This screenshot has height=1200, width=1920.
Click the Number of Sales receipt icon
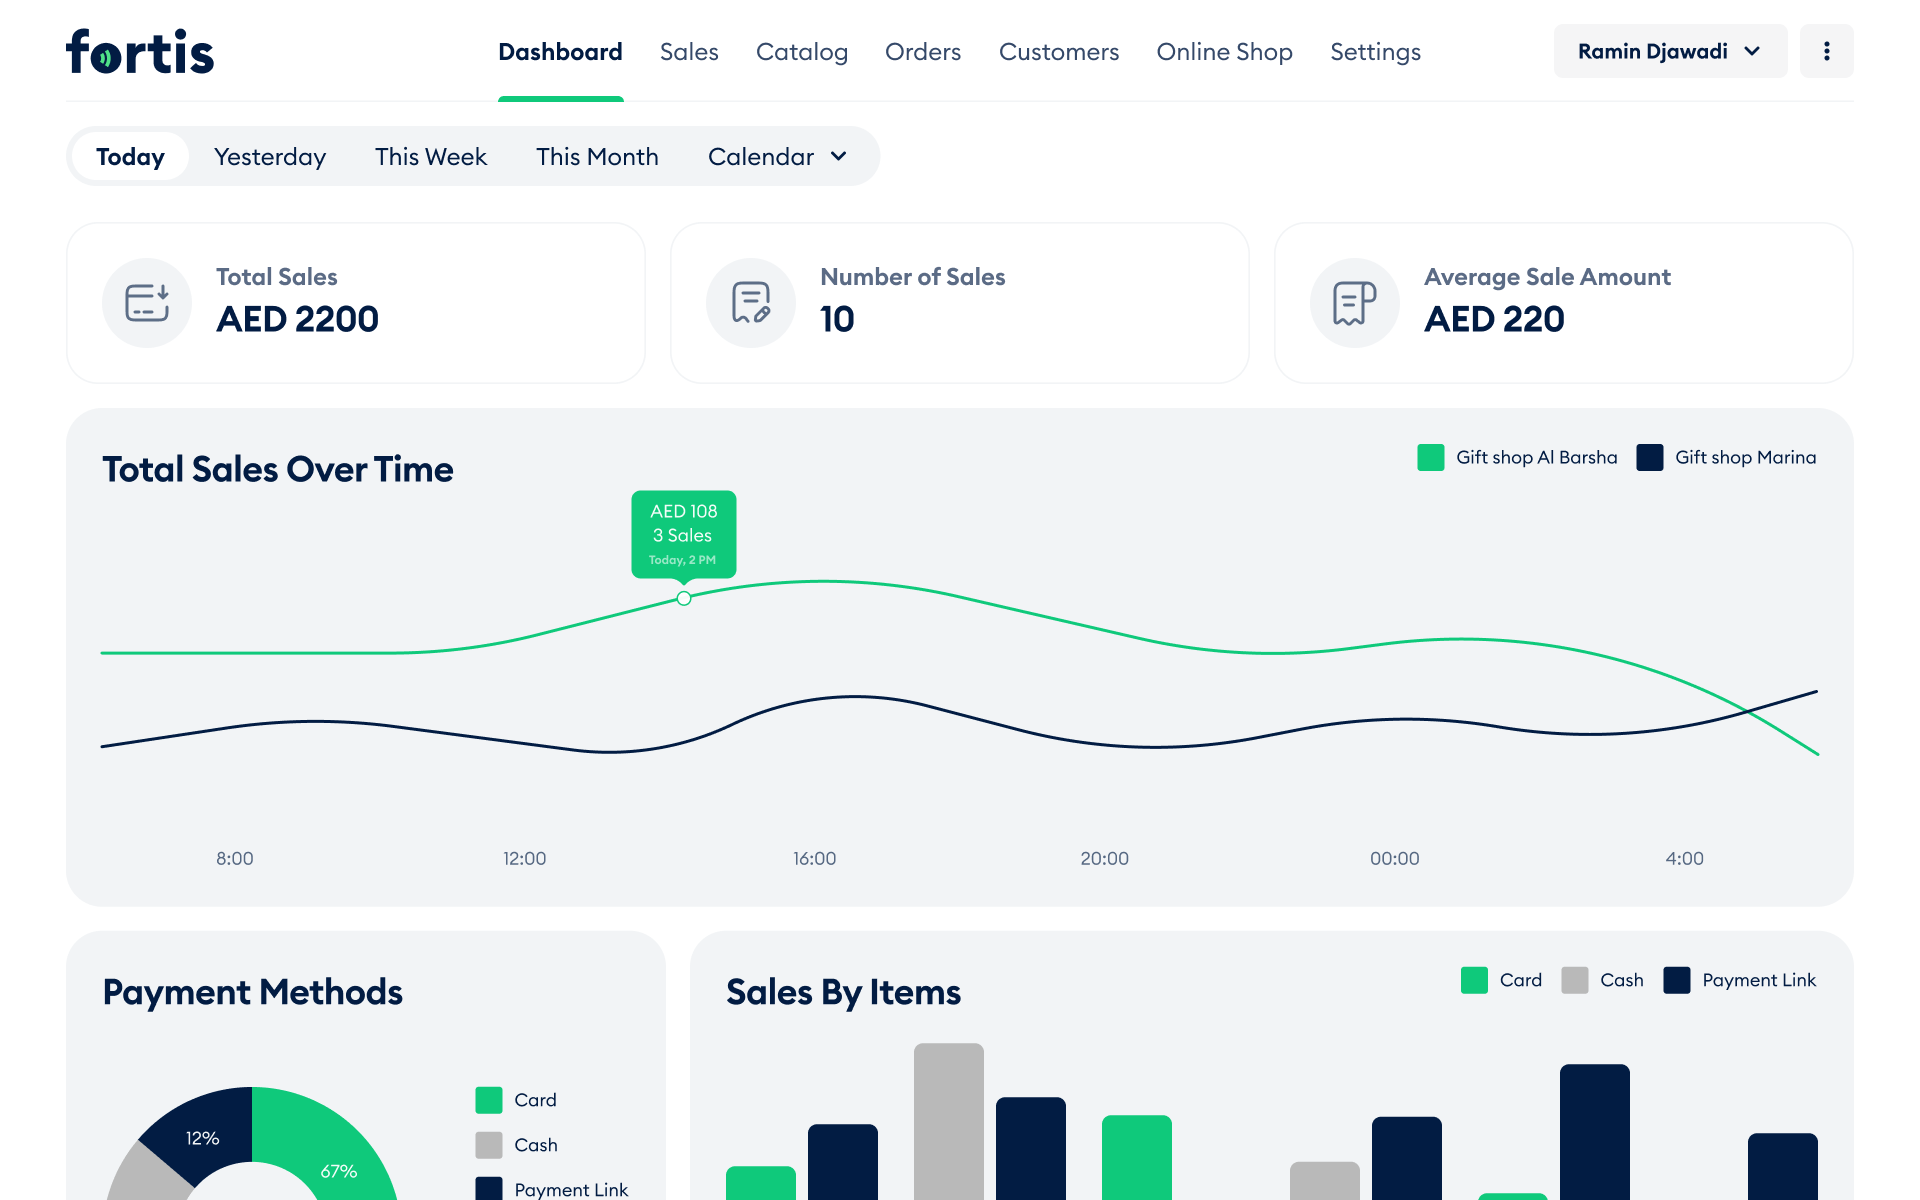751,303
